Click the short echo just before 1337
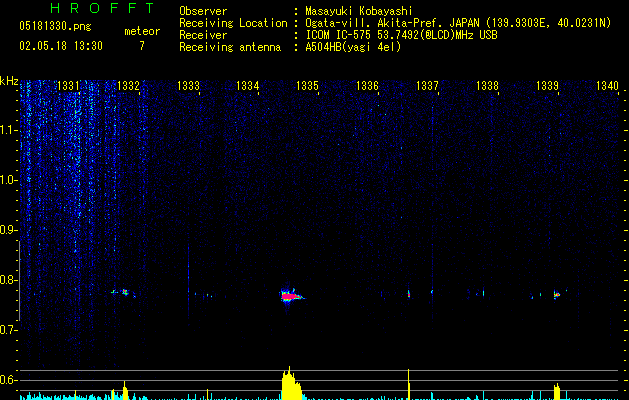 pos(409,294)
